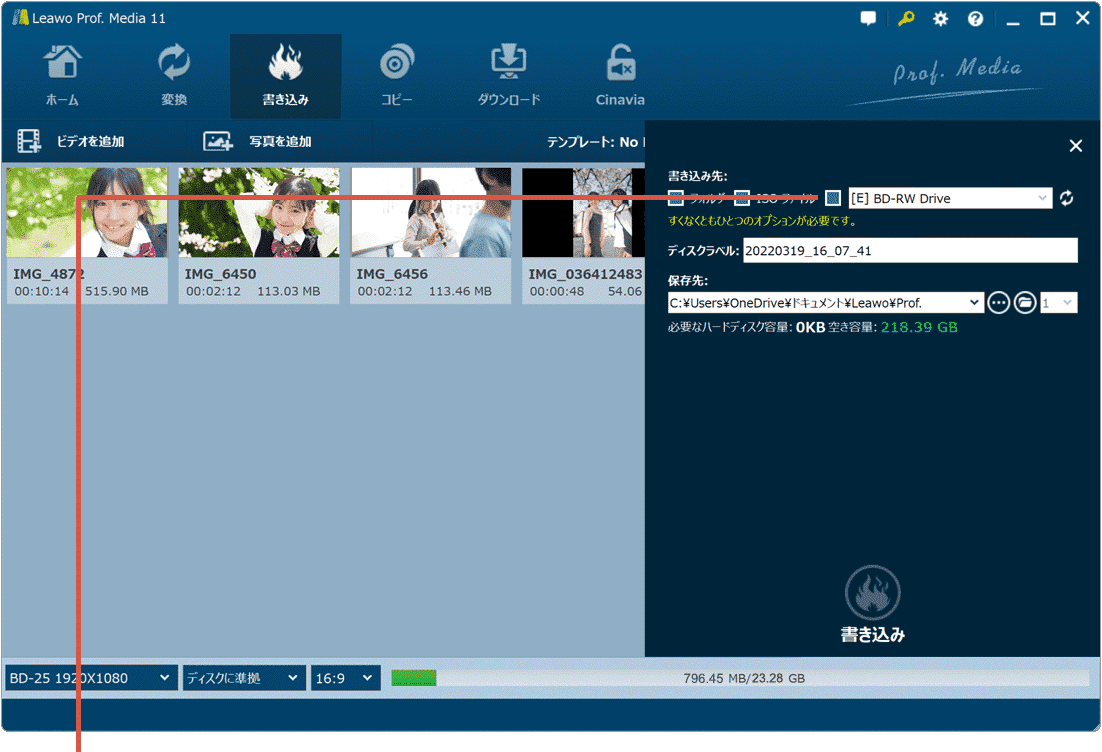Open the save folder icon

tap(1025, 302)
